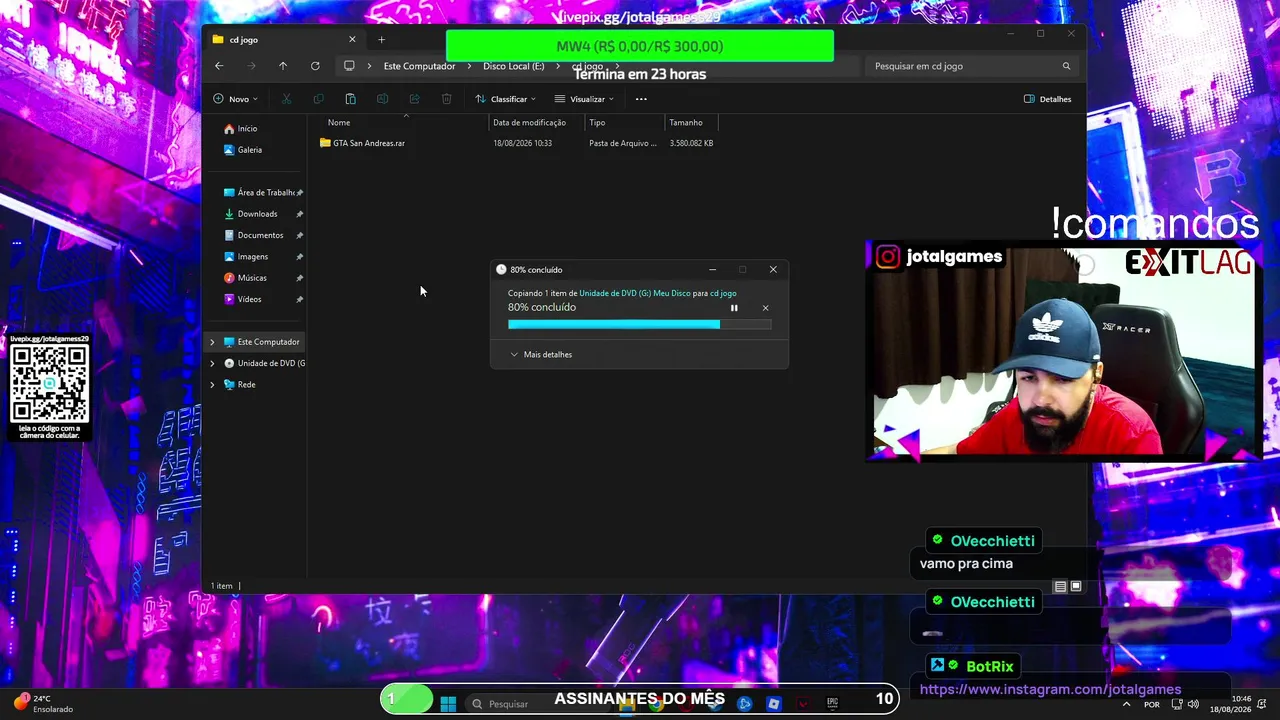Open the three-dots more options menu

pyautogui.click(x=641, y=99)
